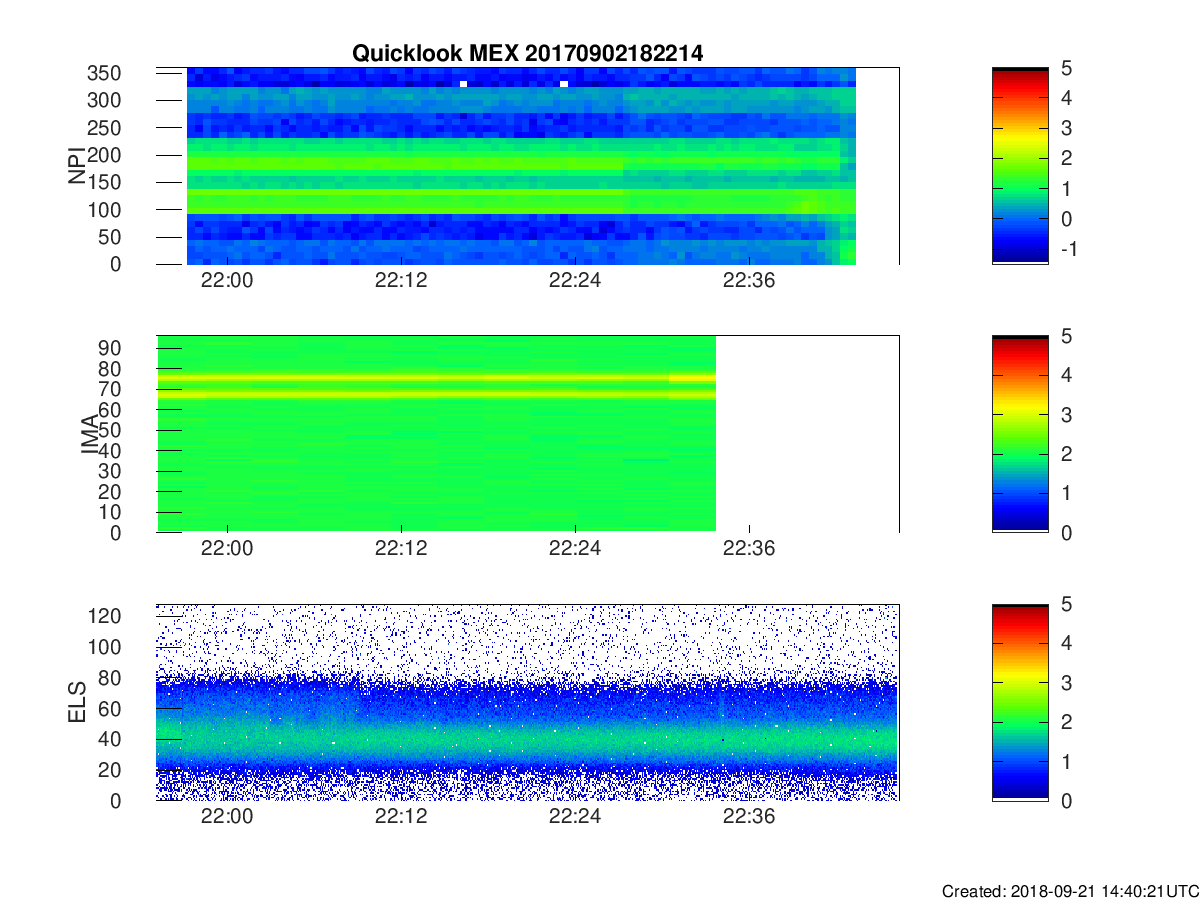Click the 22:00 label under NPI plot

pyautogui.click(x=227, y=281)
